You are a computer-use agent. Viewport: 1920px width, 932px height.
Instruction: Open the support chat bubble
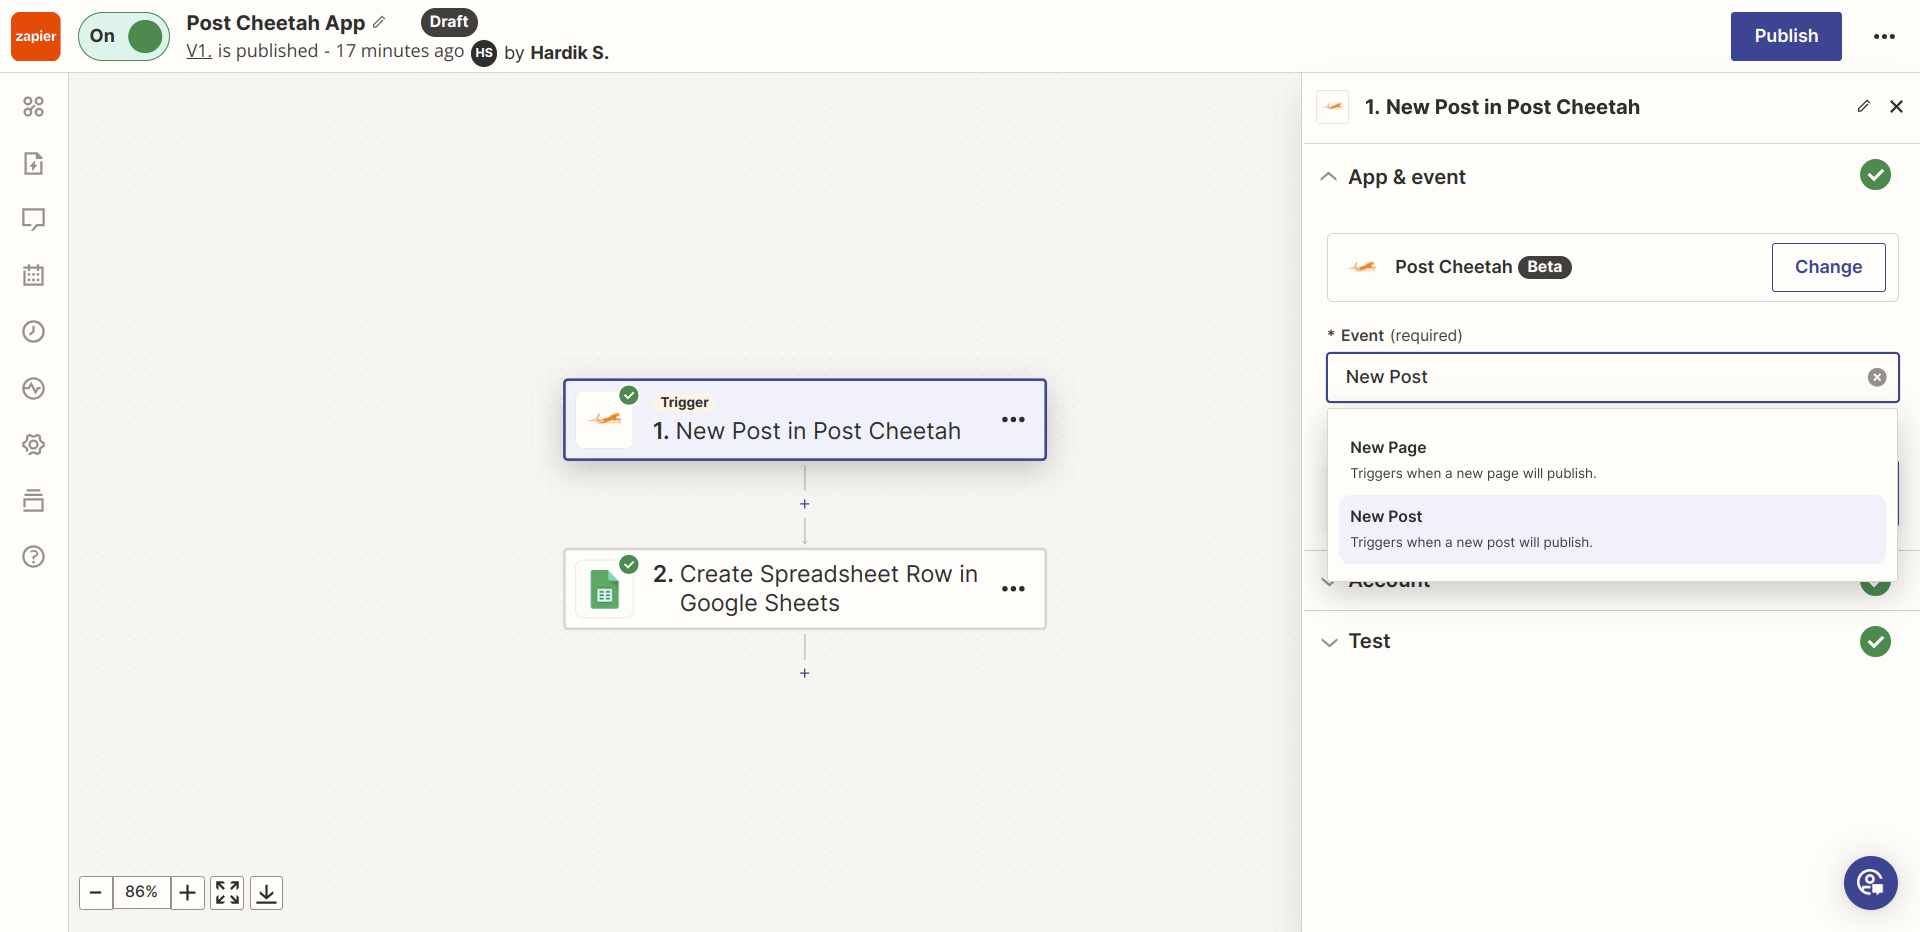click(1870, 883)
